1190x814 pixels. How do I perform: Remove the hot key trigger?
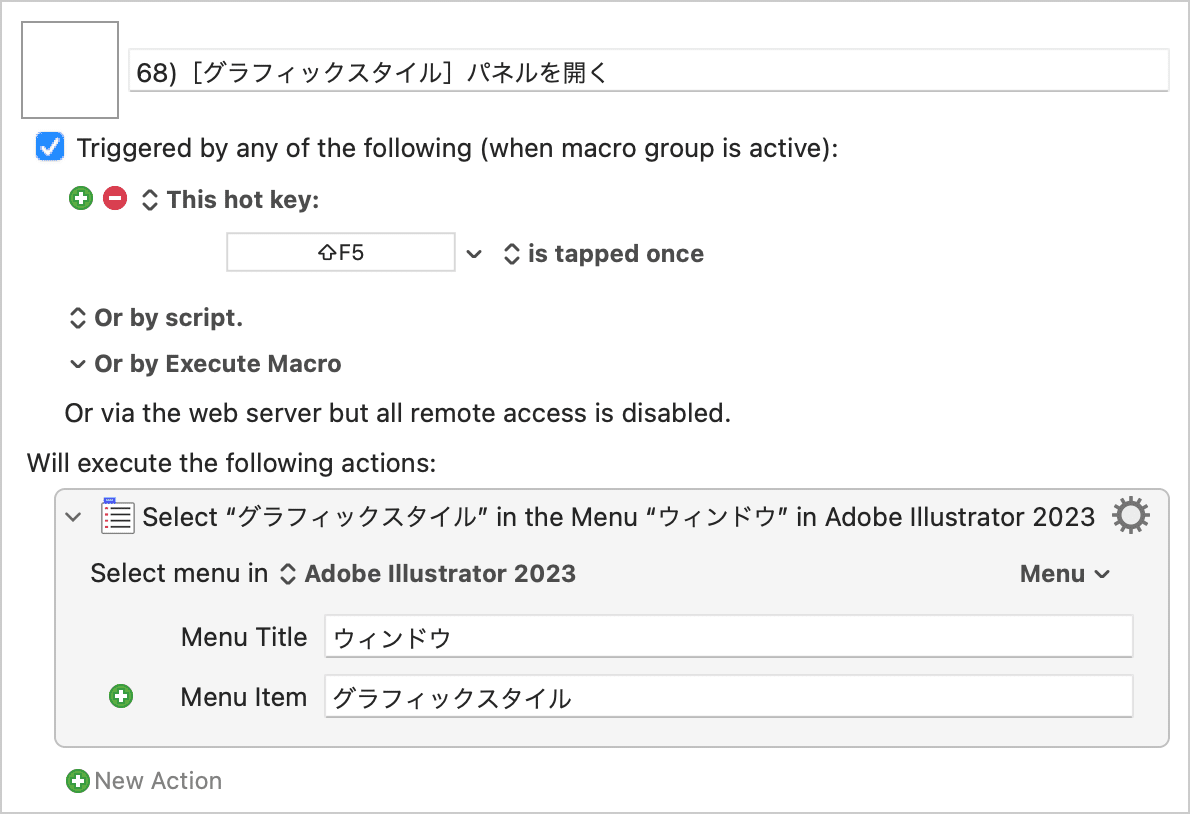115,199
